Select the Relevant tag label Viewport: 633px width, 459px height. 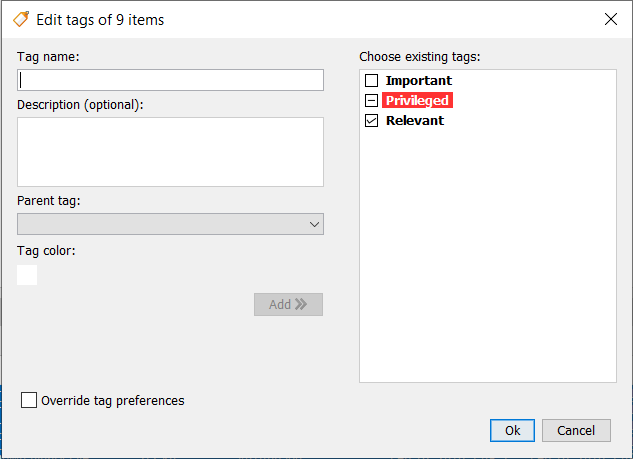[x=414, y=121]
